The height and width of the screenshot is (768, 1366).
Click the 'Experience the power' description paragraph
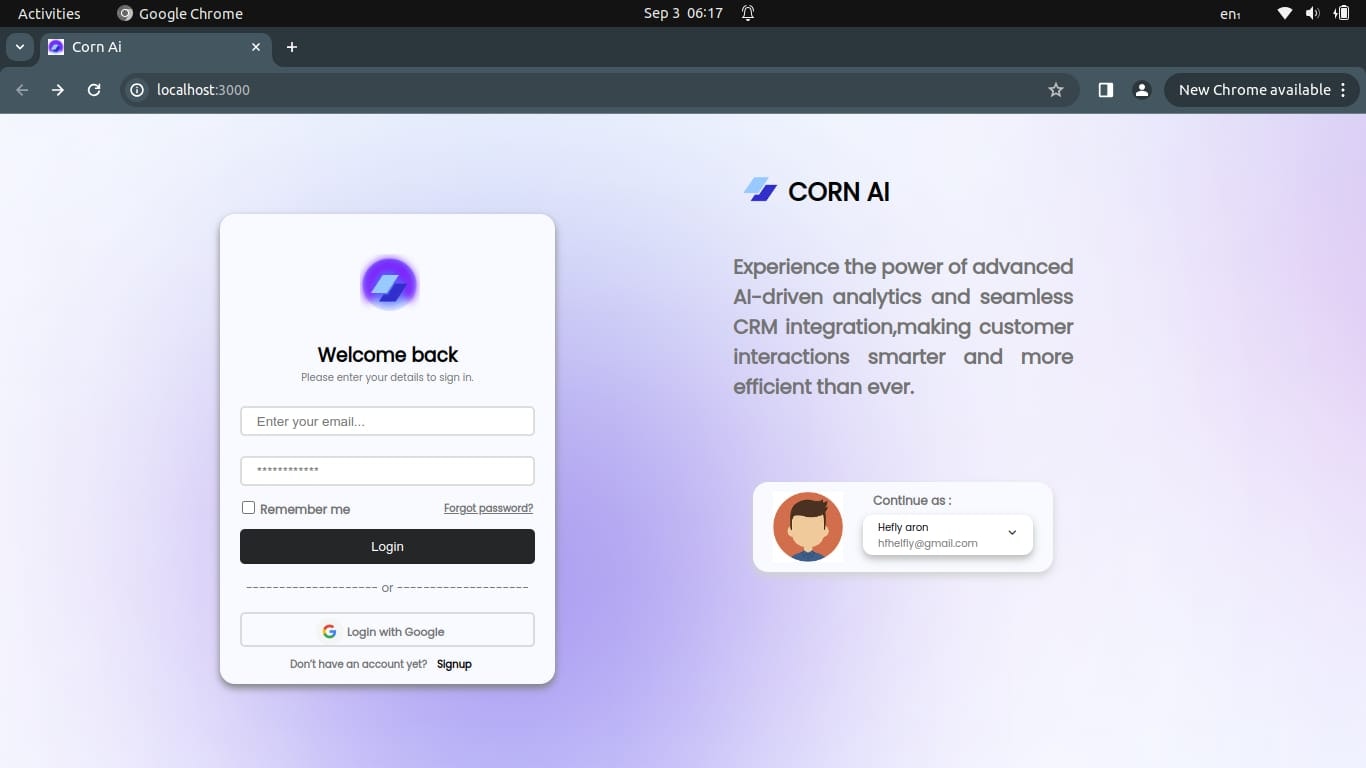click(x=903, y=326)
